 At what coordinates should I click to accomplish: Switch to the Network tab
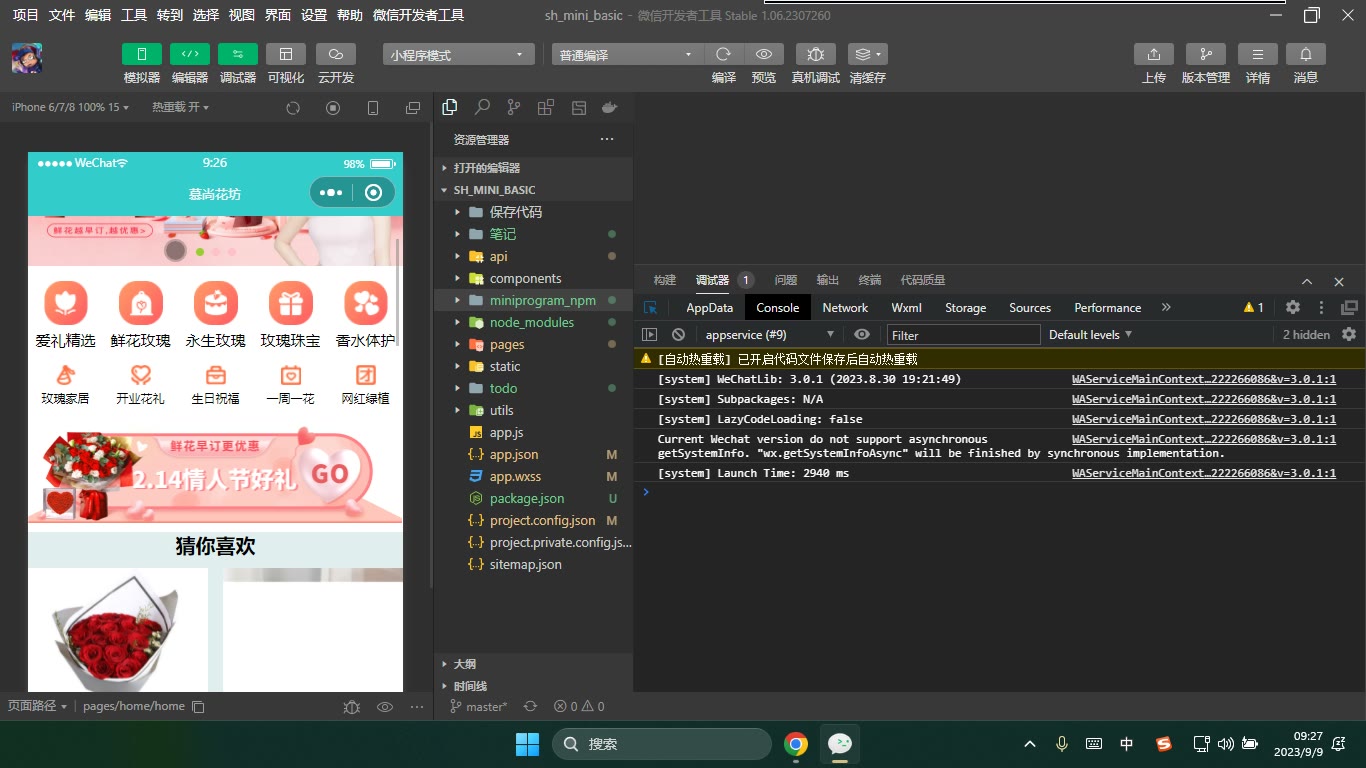point(845,308)
